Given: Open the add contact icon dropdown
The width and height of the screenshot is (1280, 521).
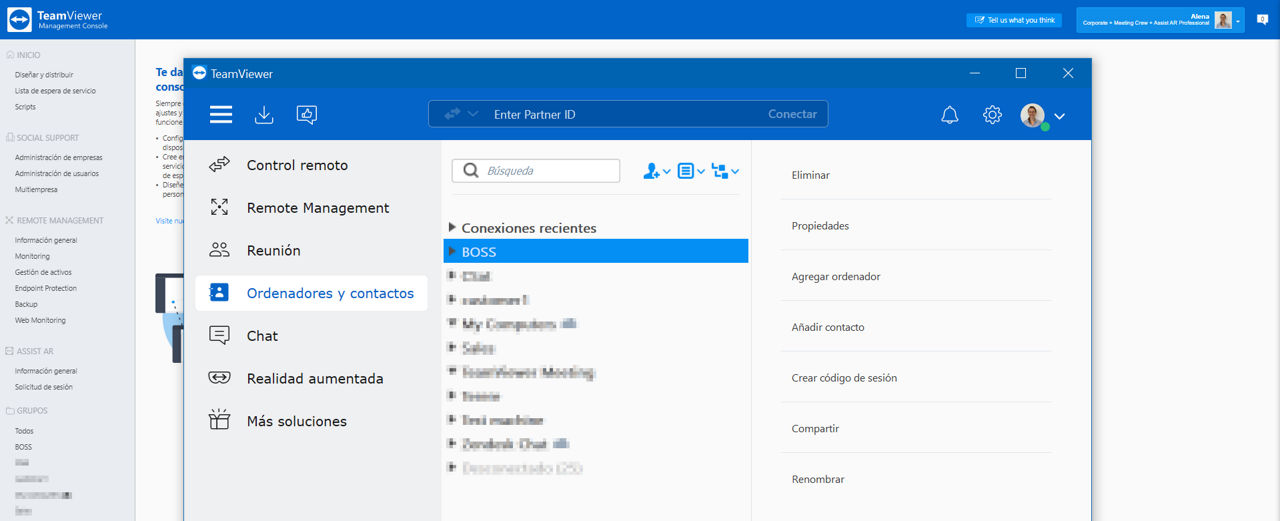Looking at the screenshot, I should click(x=656, y=171).
